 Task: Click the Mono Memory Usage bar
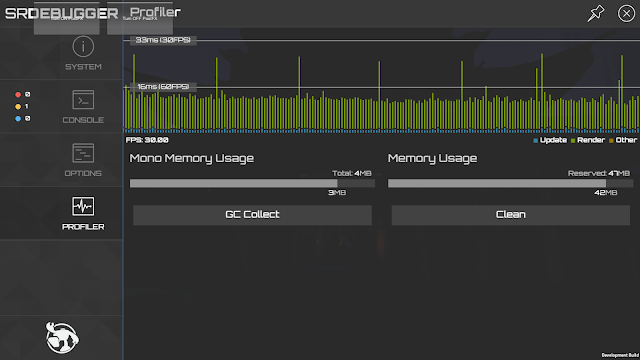coord(252,184)
